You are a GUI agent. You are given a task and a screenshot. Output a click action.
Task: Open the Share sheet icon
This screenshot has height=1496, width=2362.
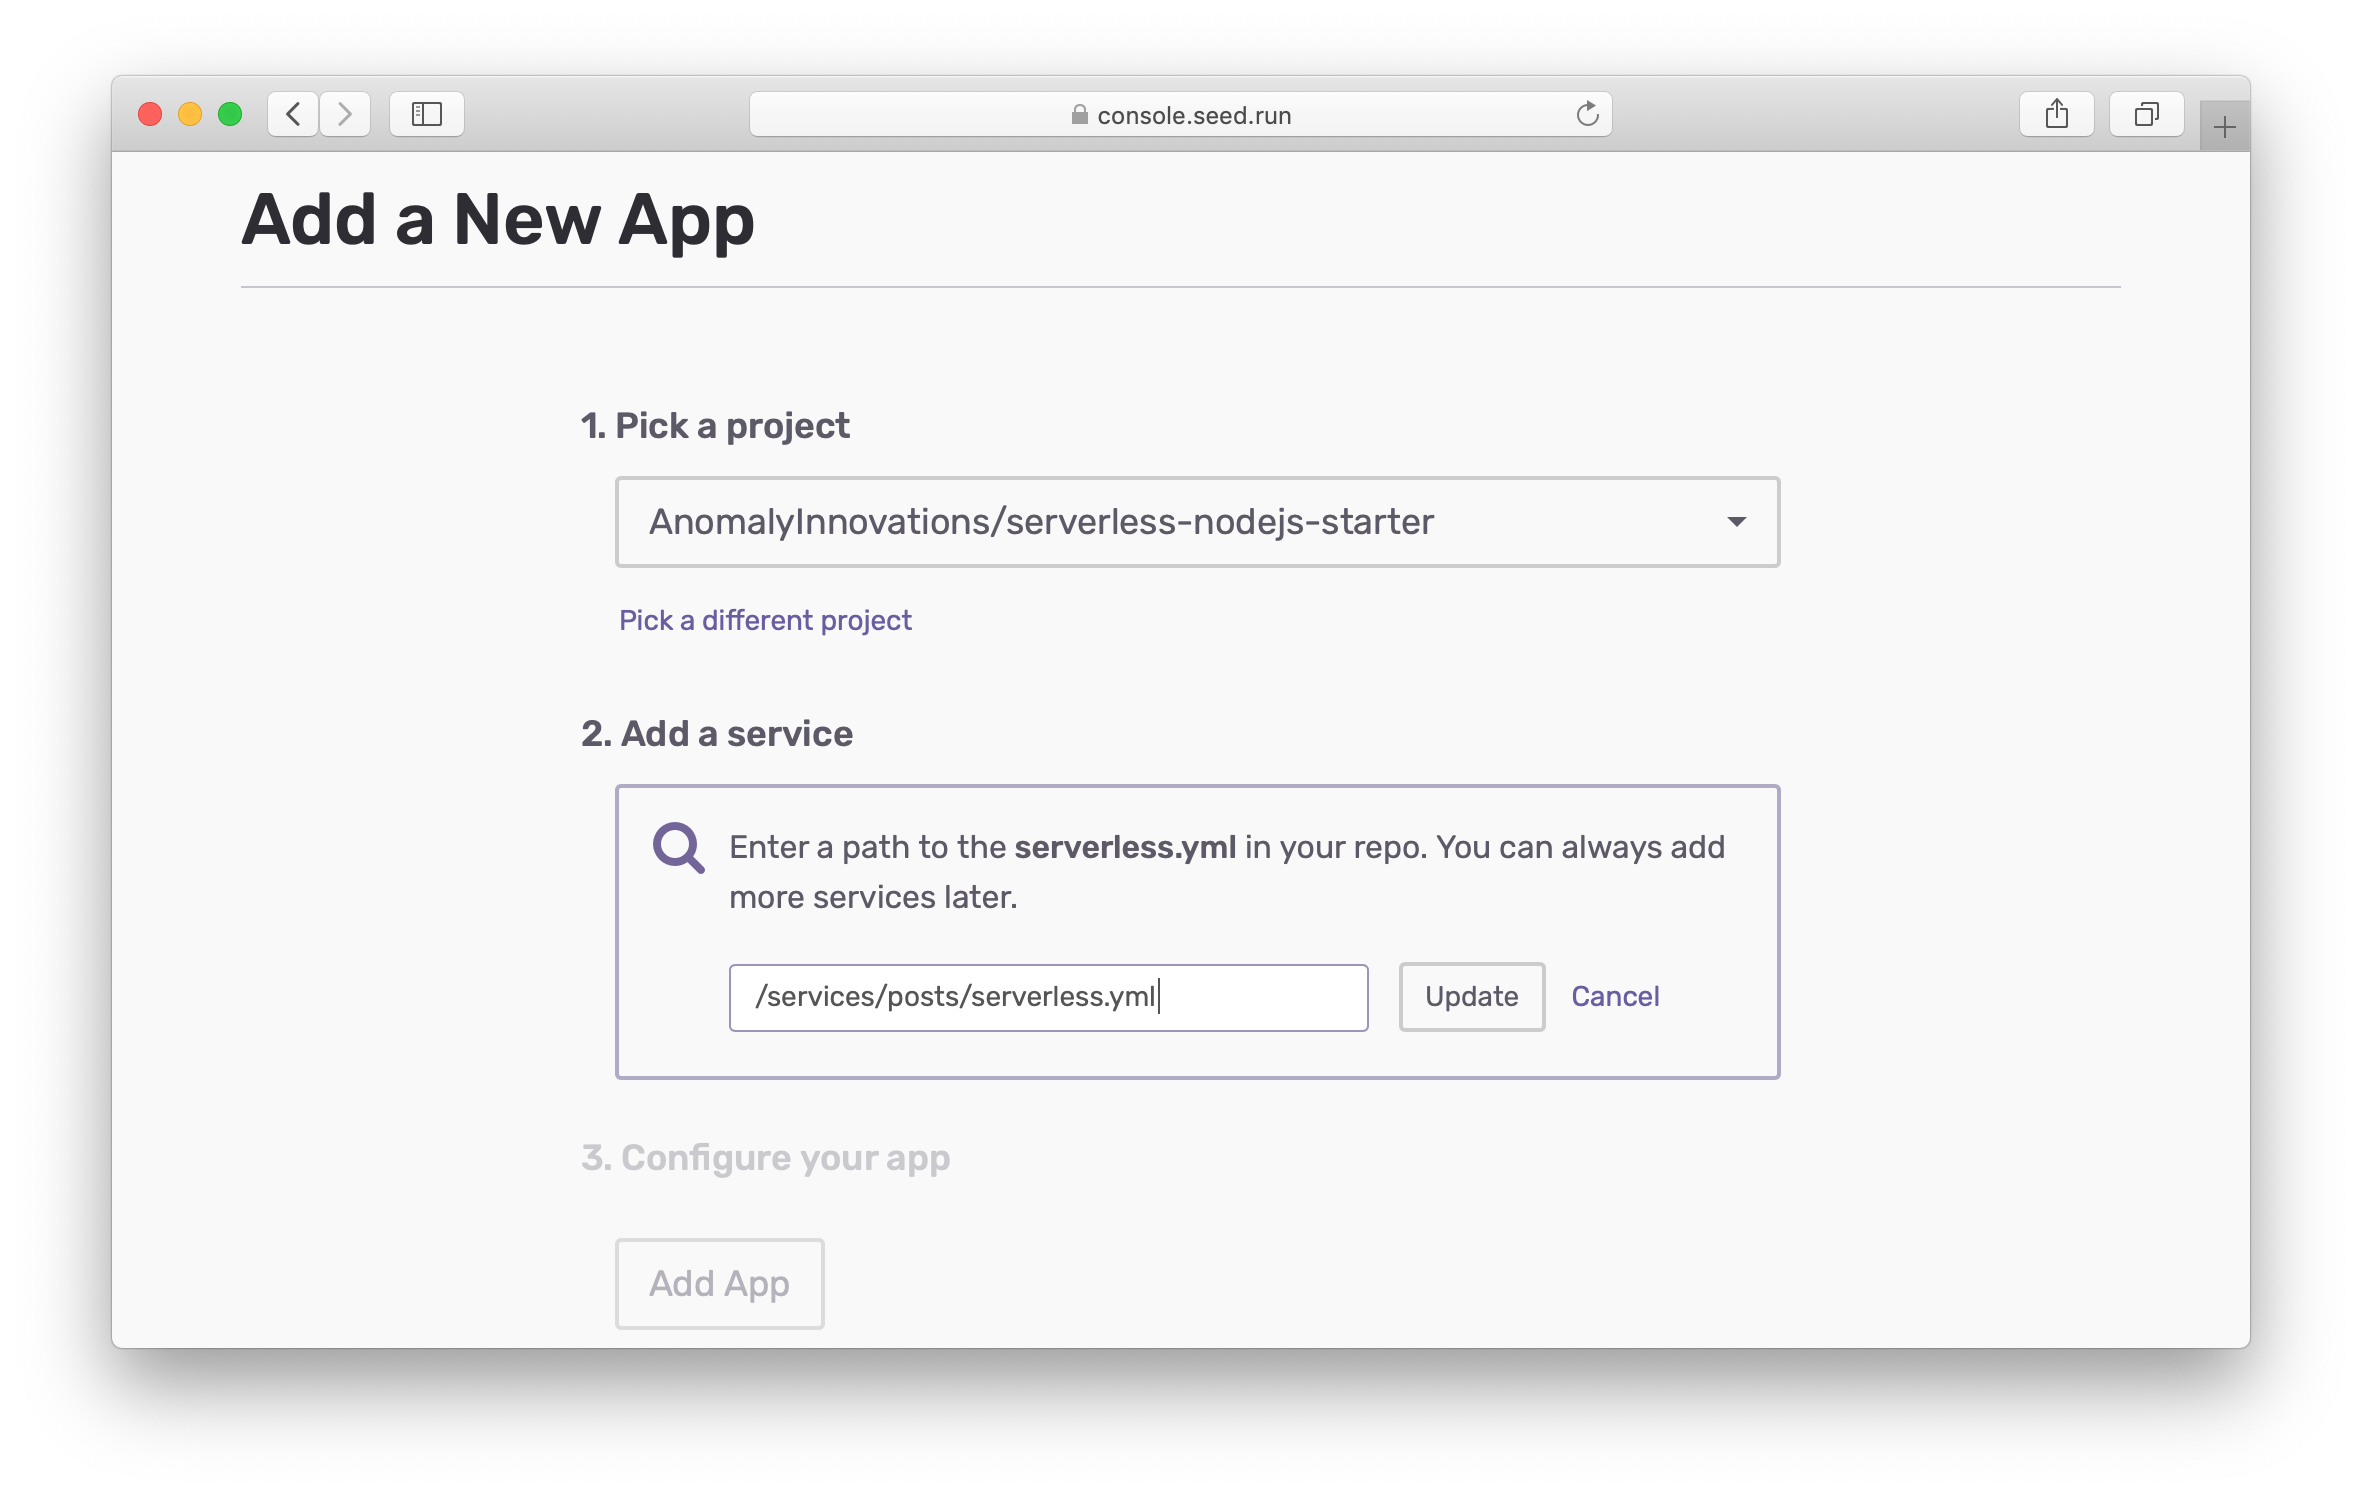coord(2056,114)
